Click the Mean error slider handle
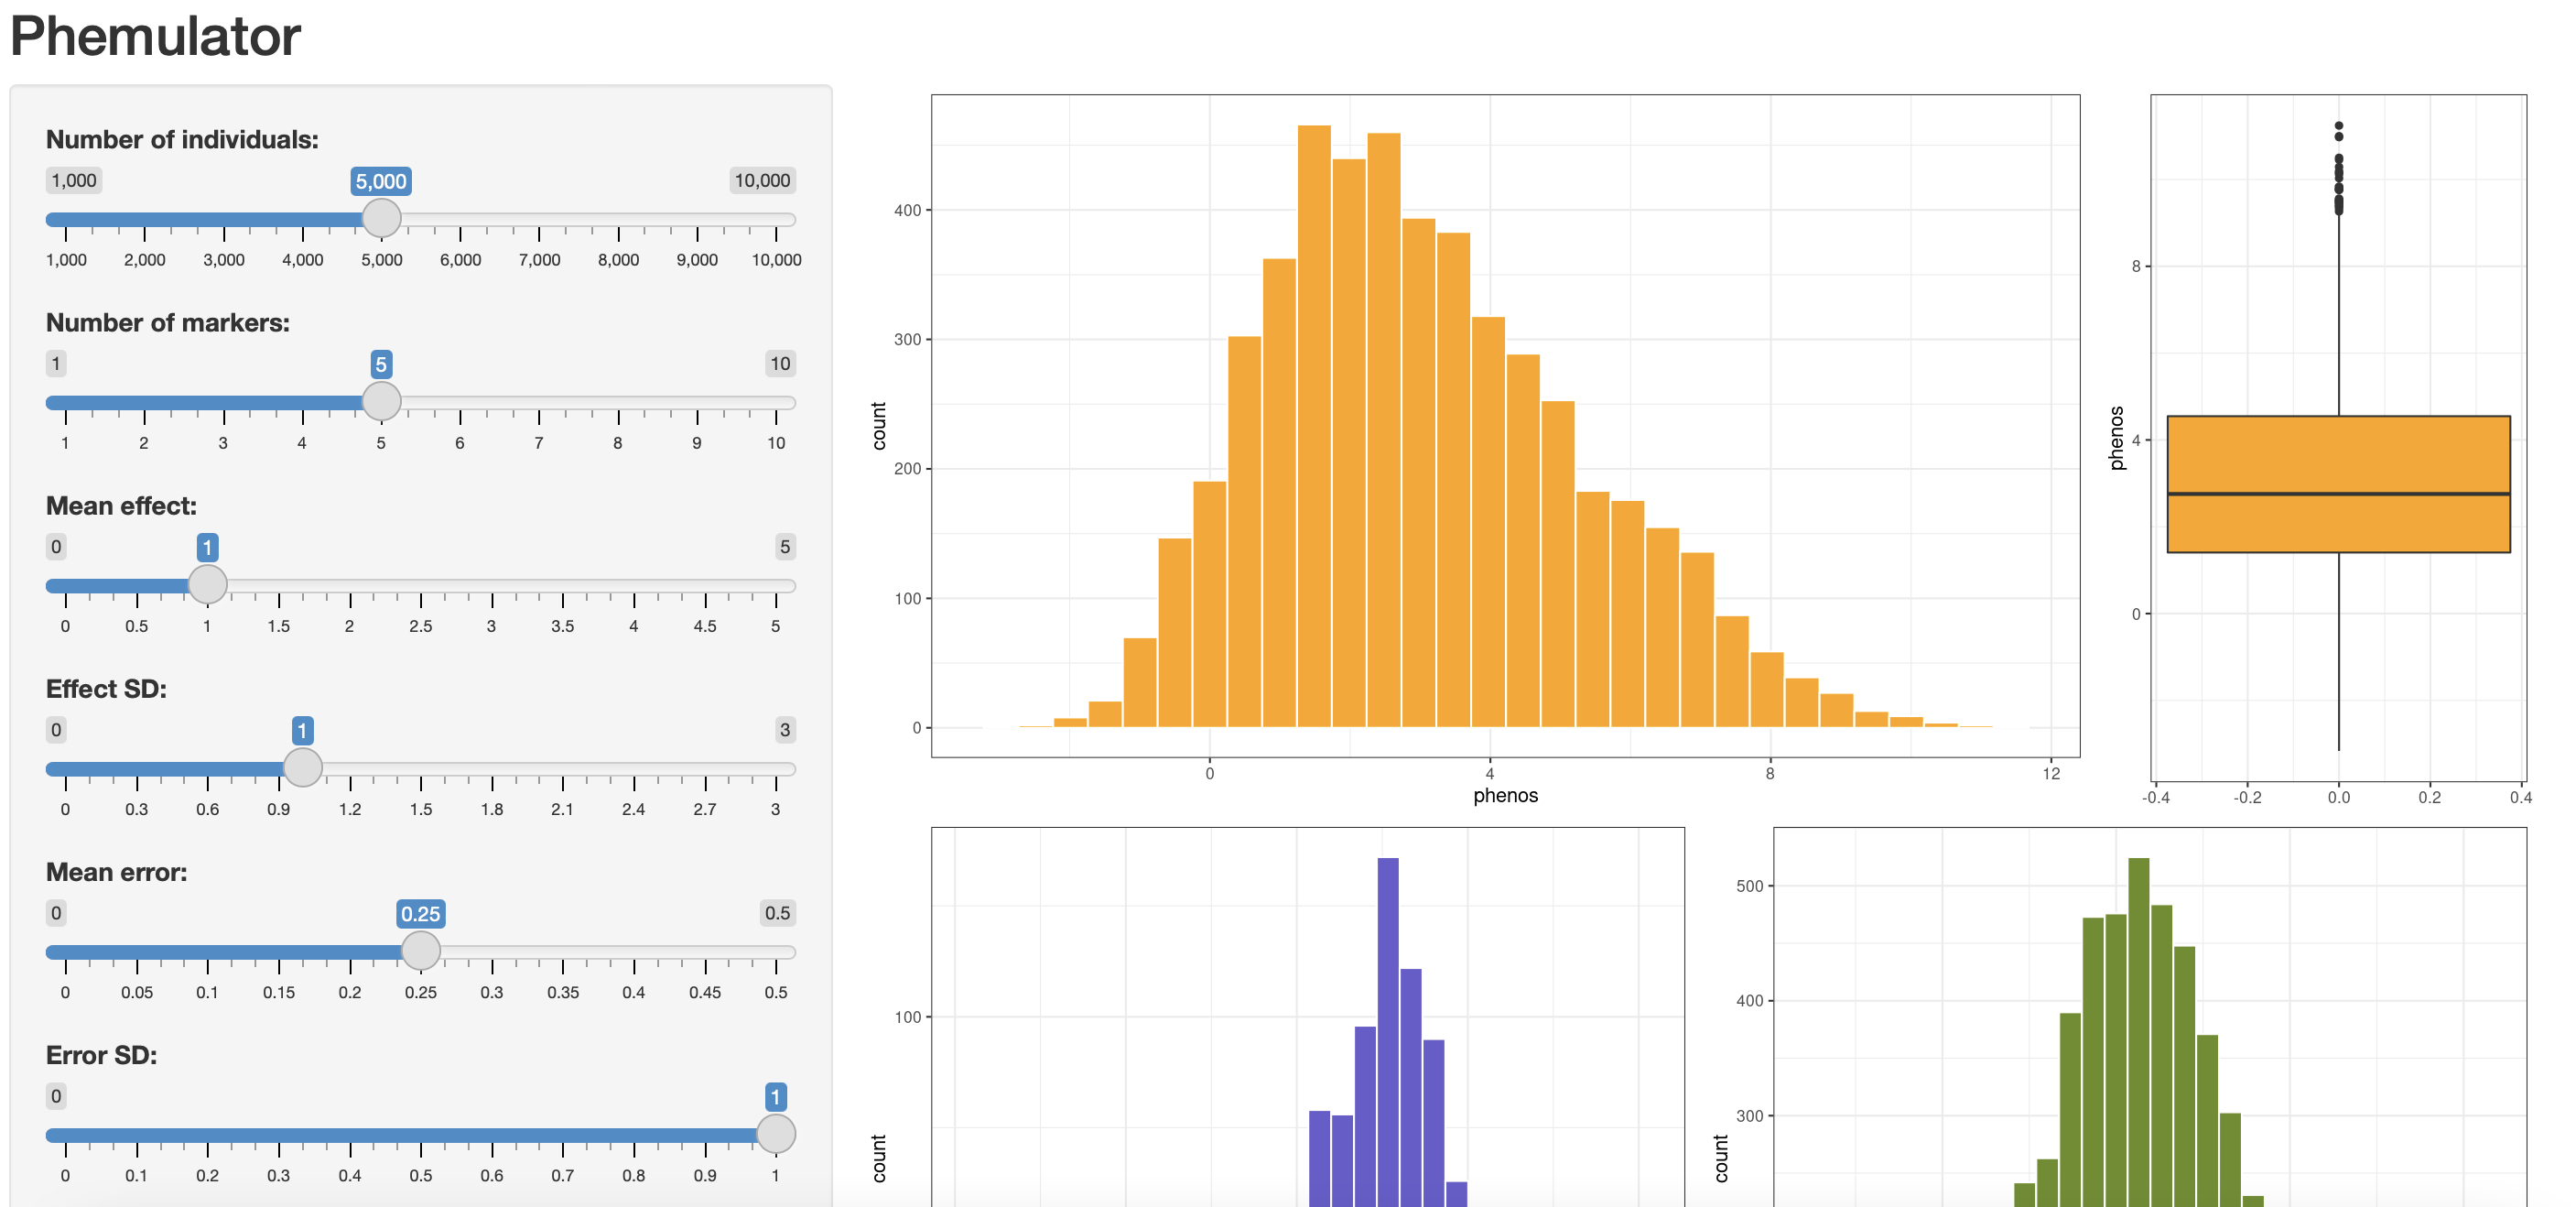Viewport: 2576px width, 1207px height. pyautogui.click(x=420, y=950)
